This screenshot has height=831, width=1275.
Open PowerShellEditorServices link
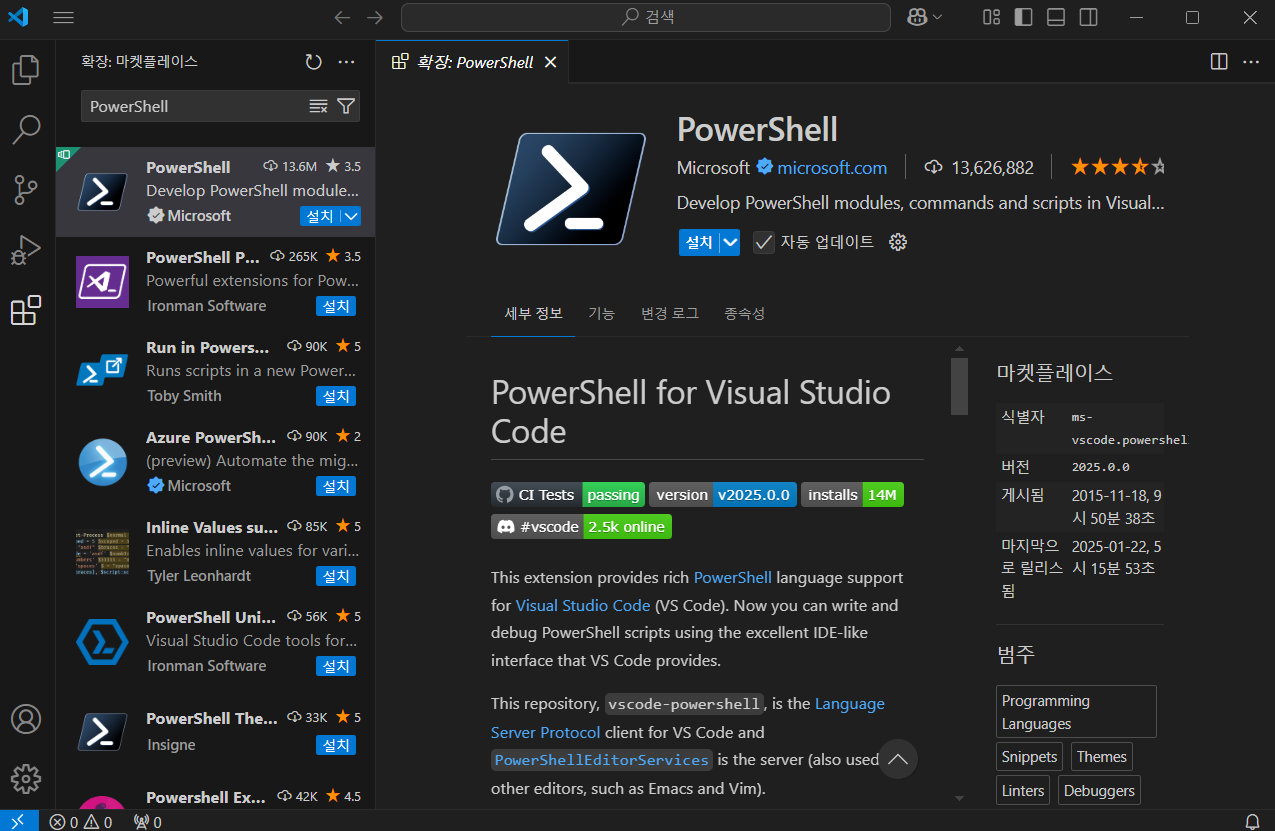pyautogui.click(x=602, y=760)
